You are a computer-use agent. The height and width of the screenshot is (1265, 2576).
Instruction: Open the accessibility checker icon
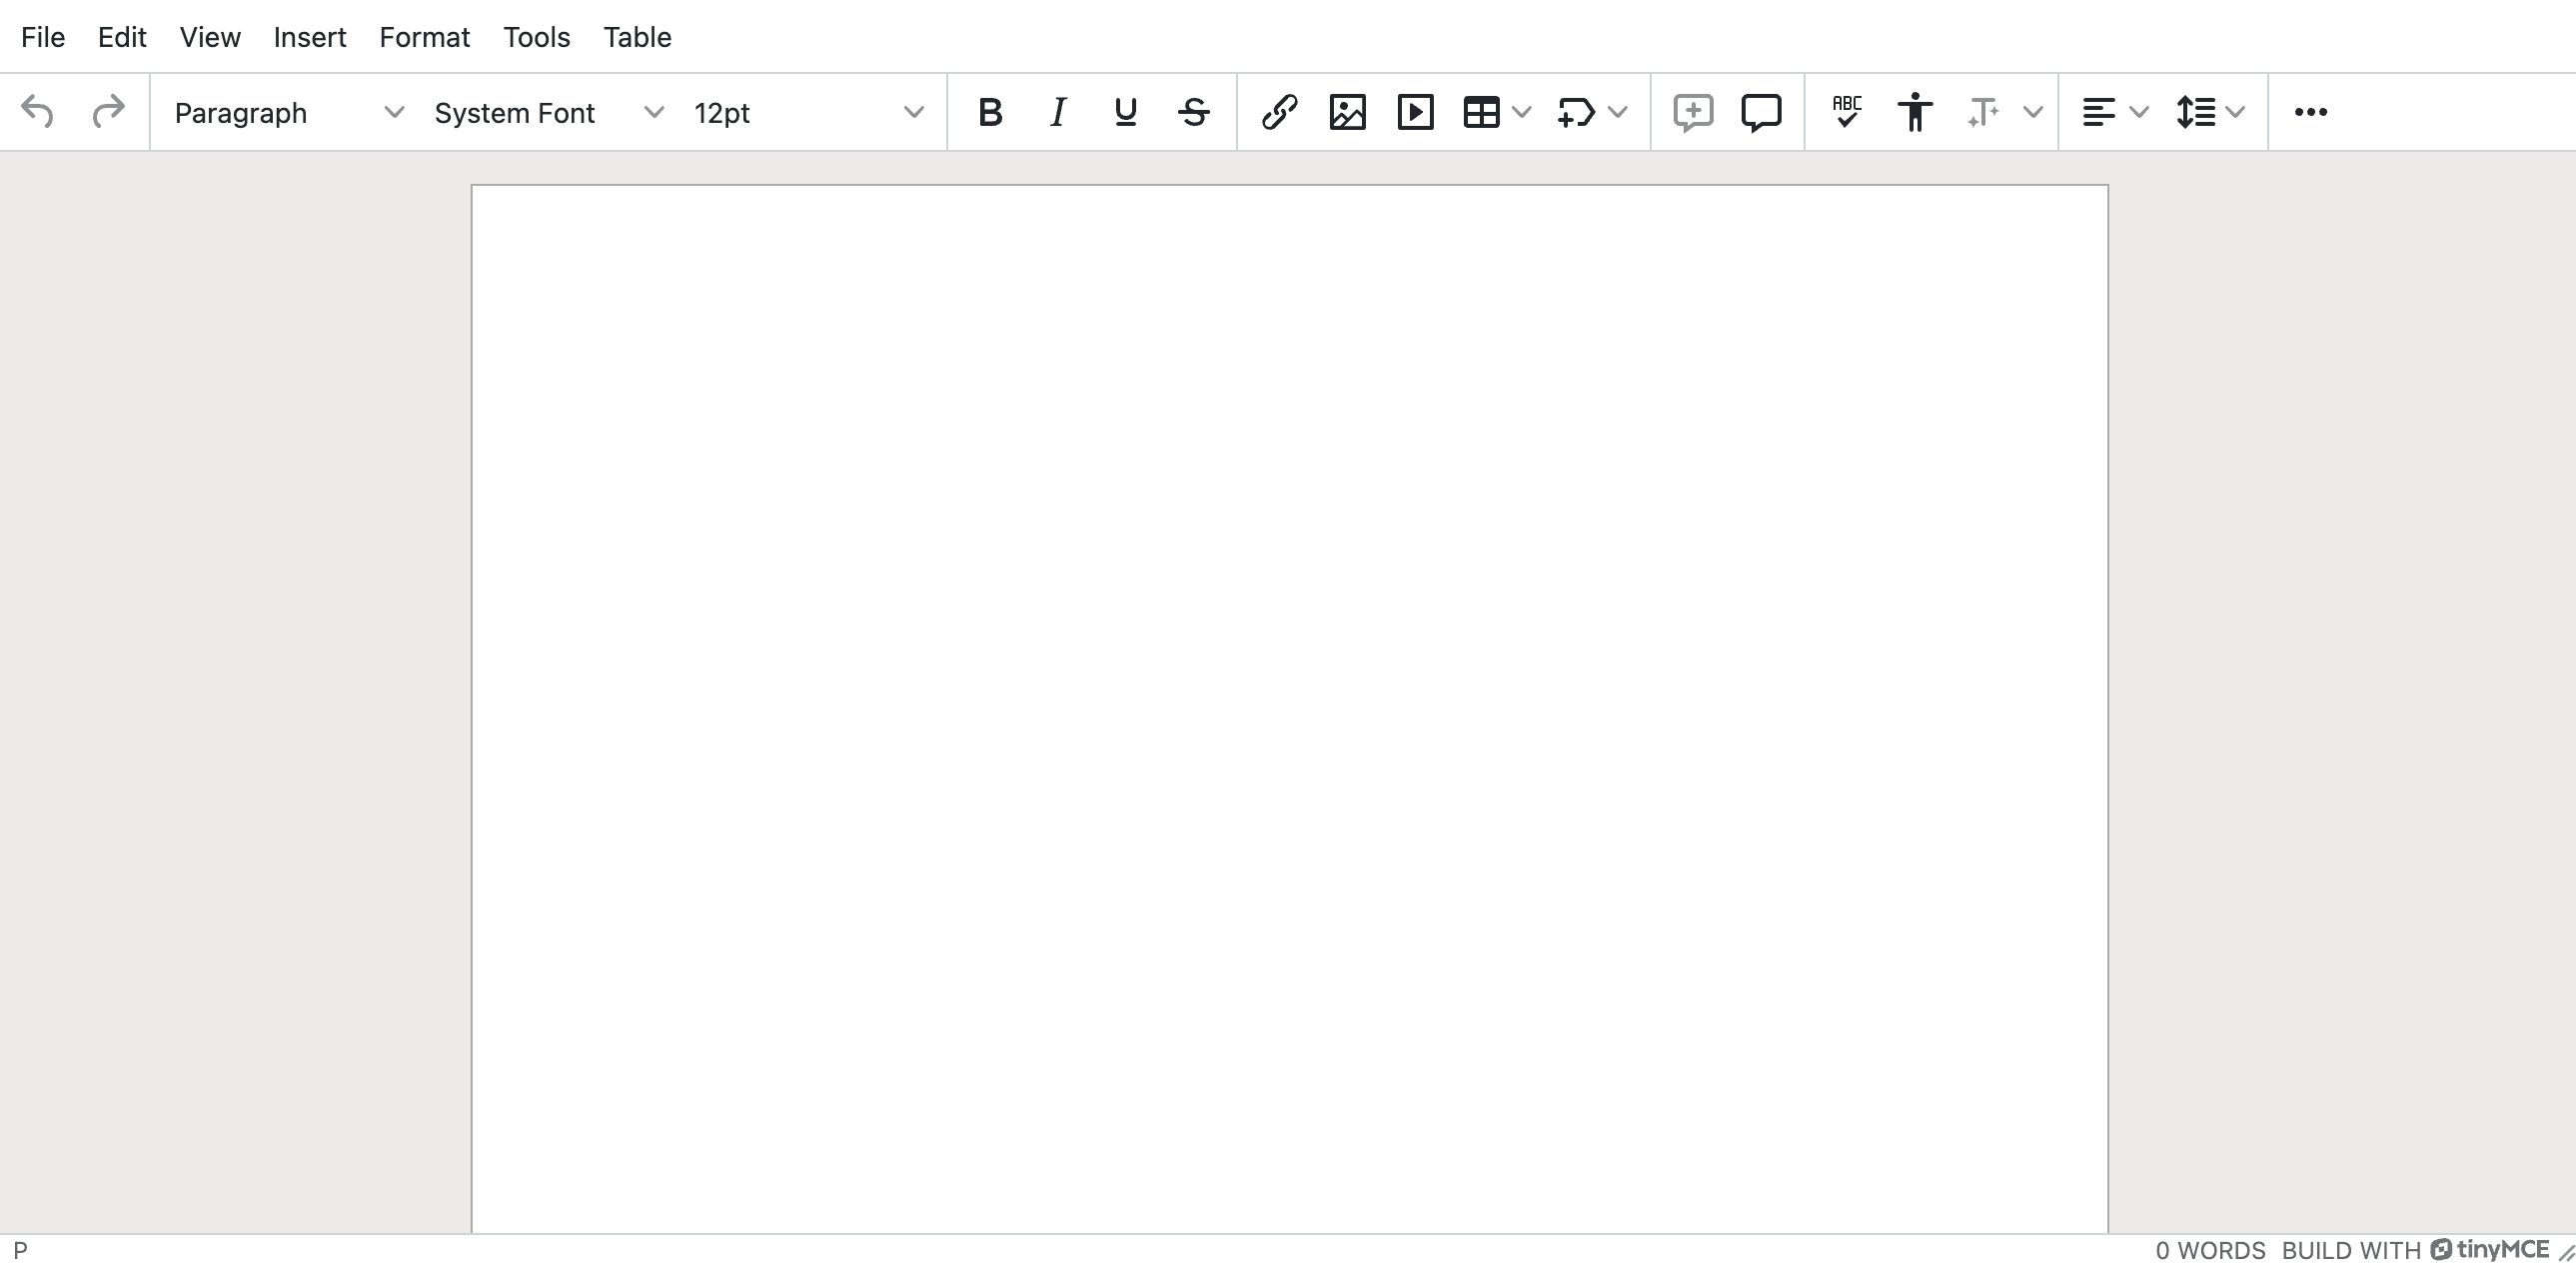pos(1915,112)
